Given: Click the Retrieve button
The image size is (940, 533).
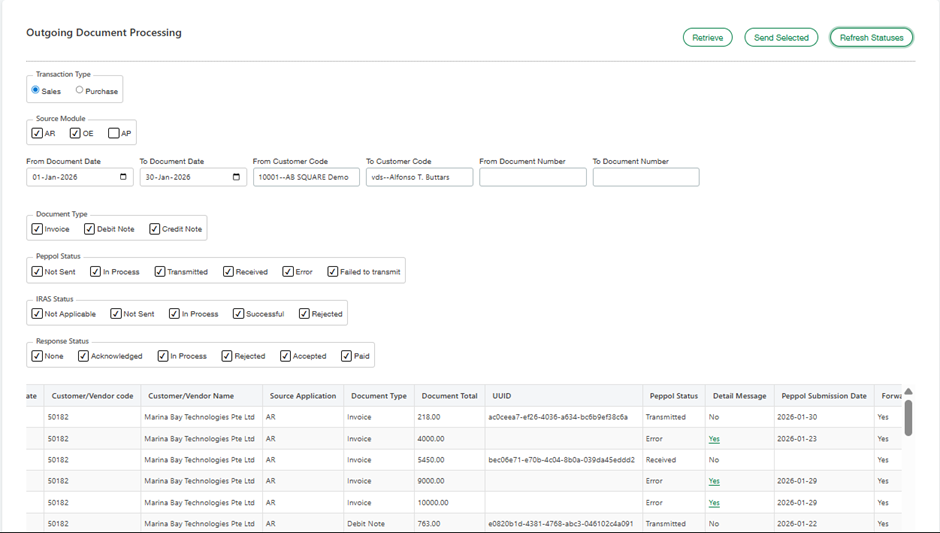Looking at the screenshot, I should [708, 38].
